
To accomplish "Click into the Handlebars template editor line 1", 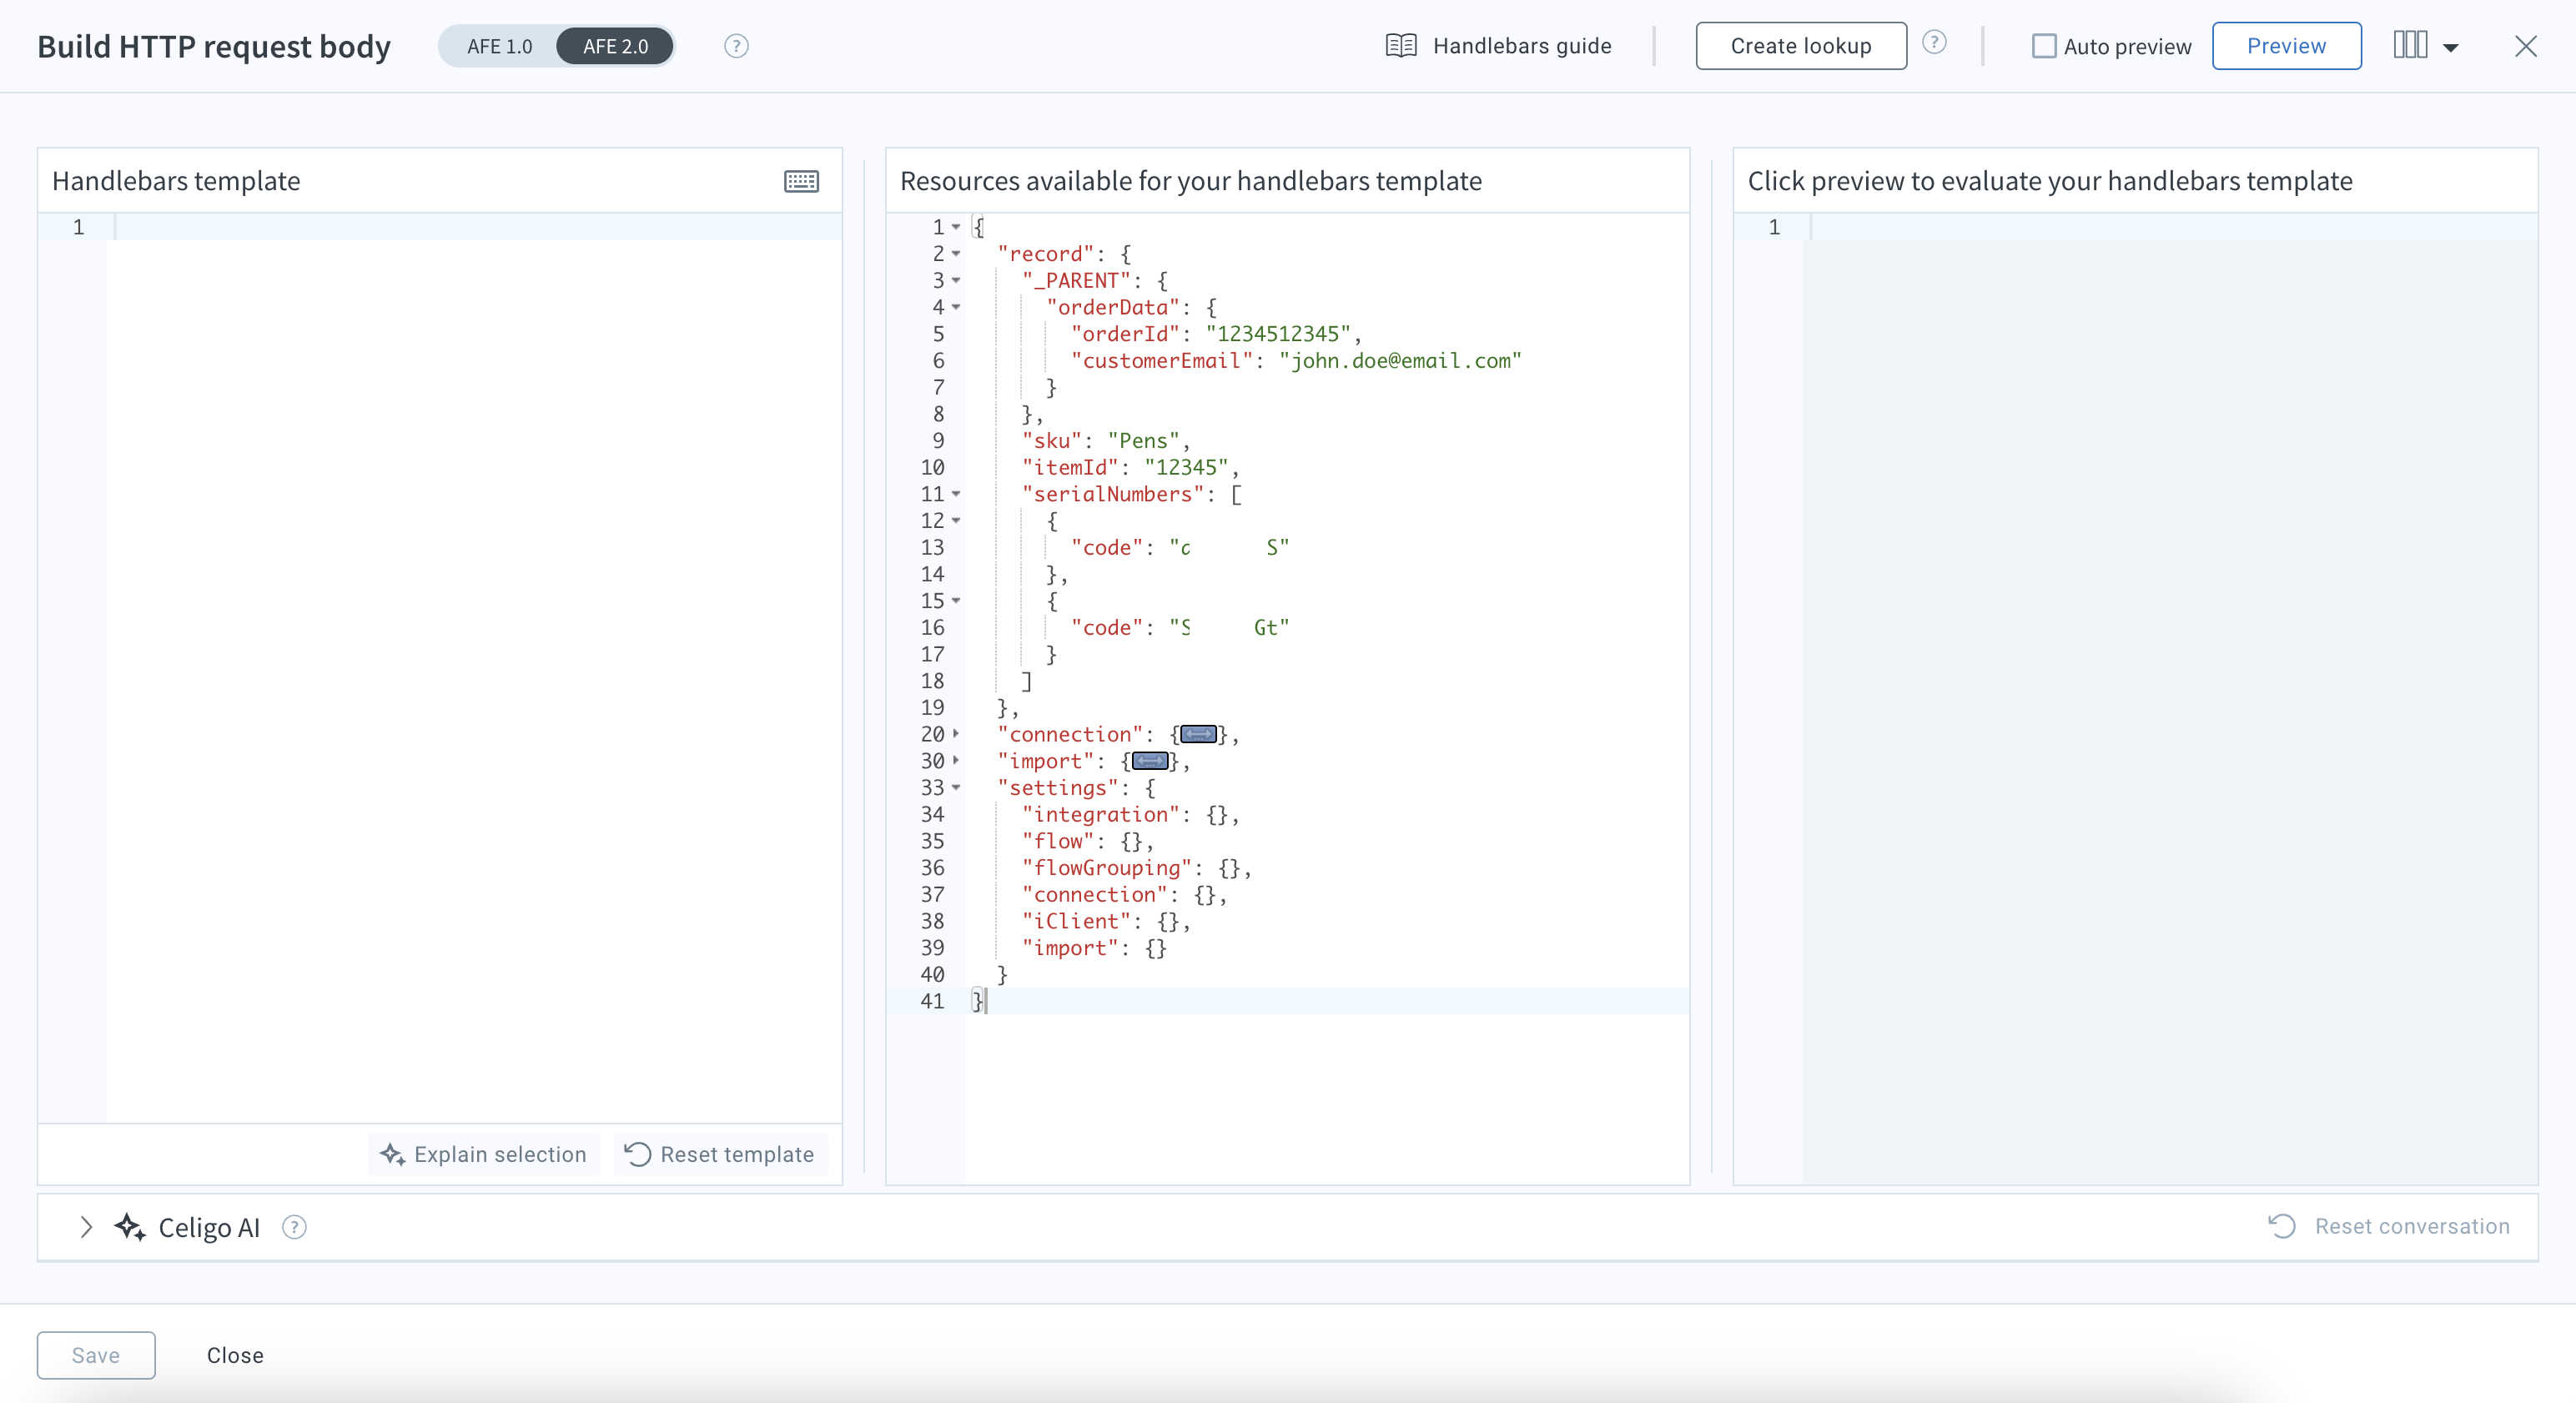I will (475, 227).
